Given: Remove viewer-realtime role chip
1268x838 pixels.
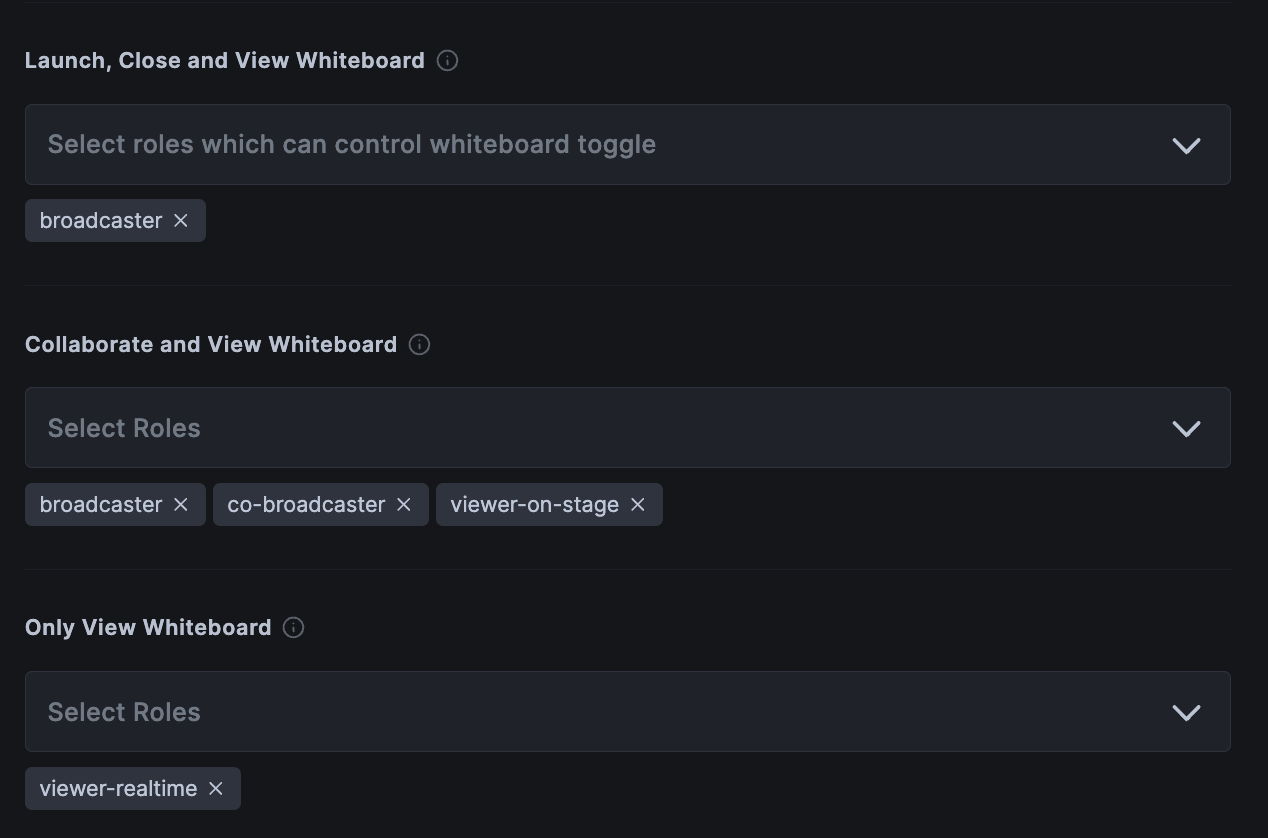Looking at the screenshot, I should point(216,789).
